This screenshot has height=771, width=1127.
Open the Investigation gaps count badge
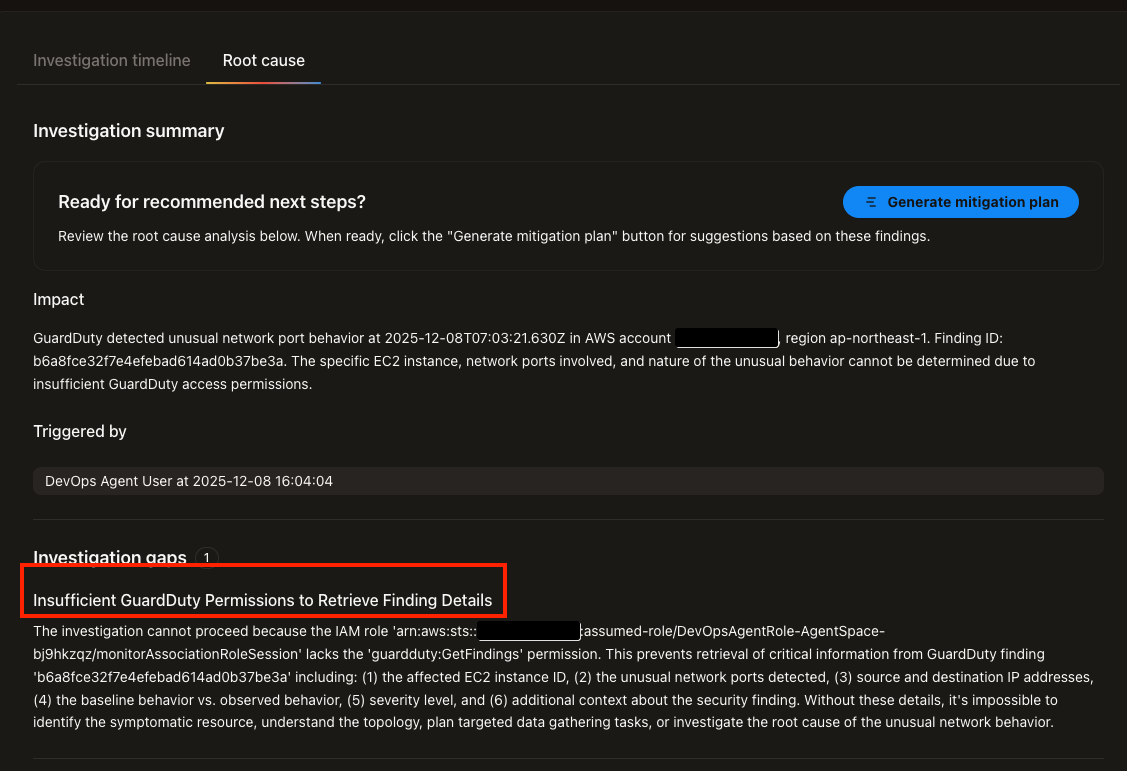click(206, 557)
